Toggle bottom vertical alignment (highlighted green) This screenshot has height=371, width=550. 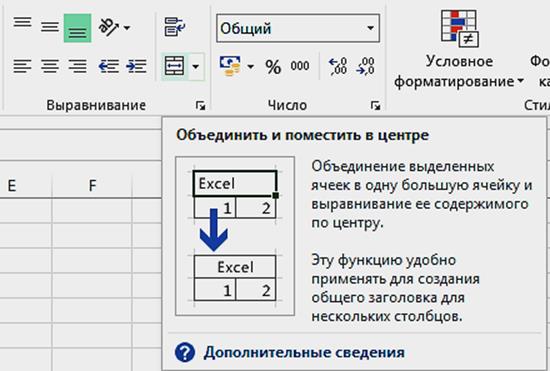click(x=78, y=28)
